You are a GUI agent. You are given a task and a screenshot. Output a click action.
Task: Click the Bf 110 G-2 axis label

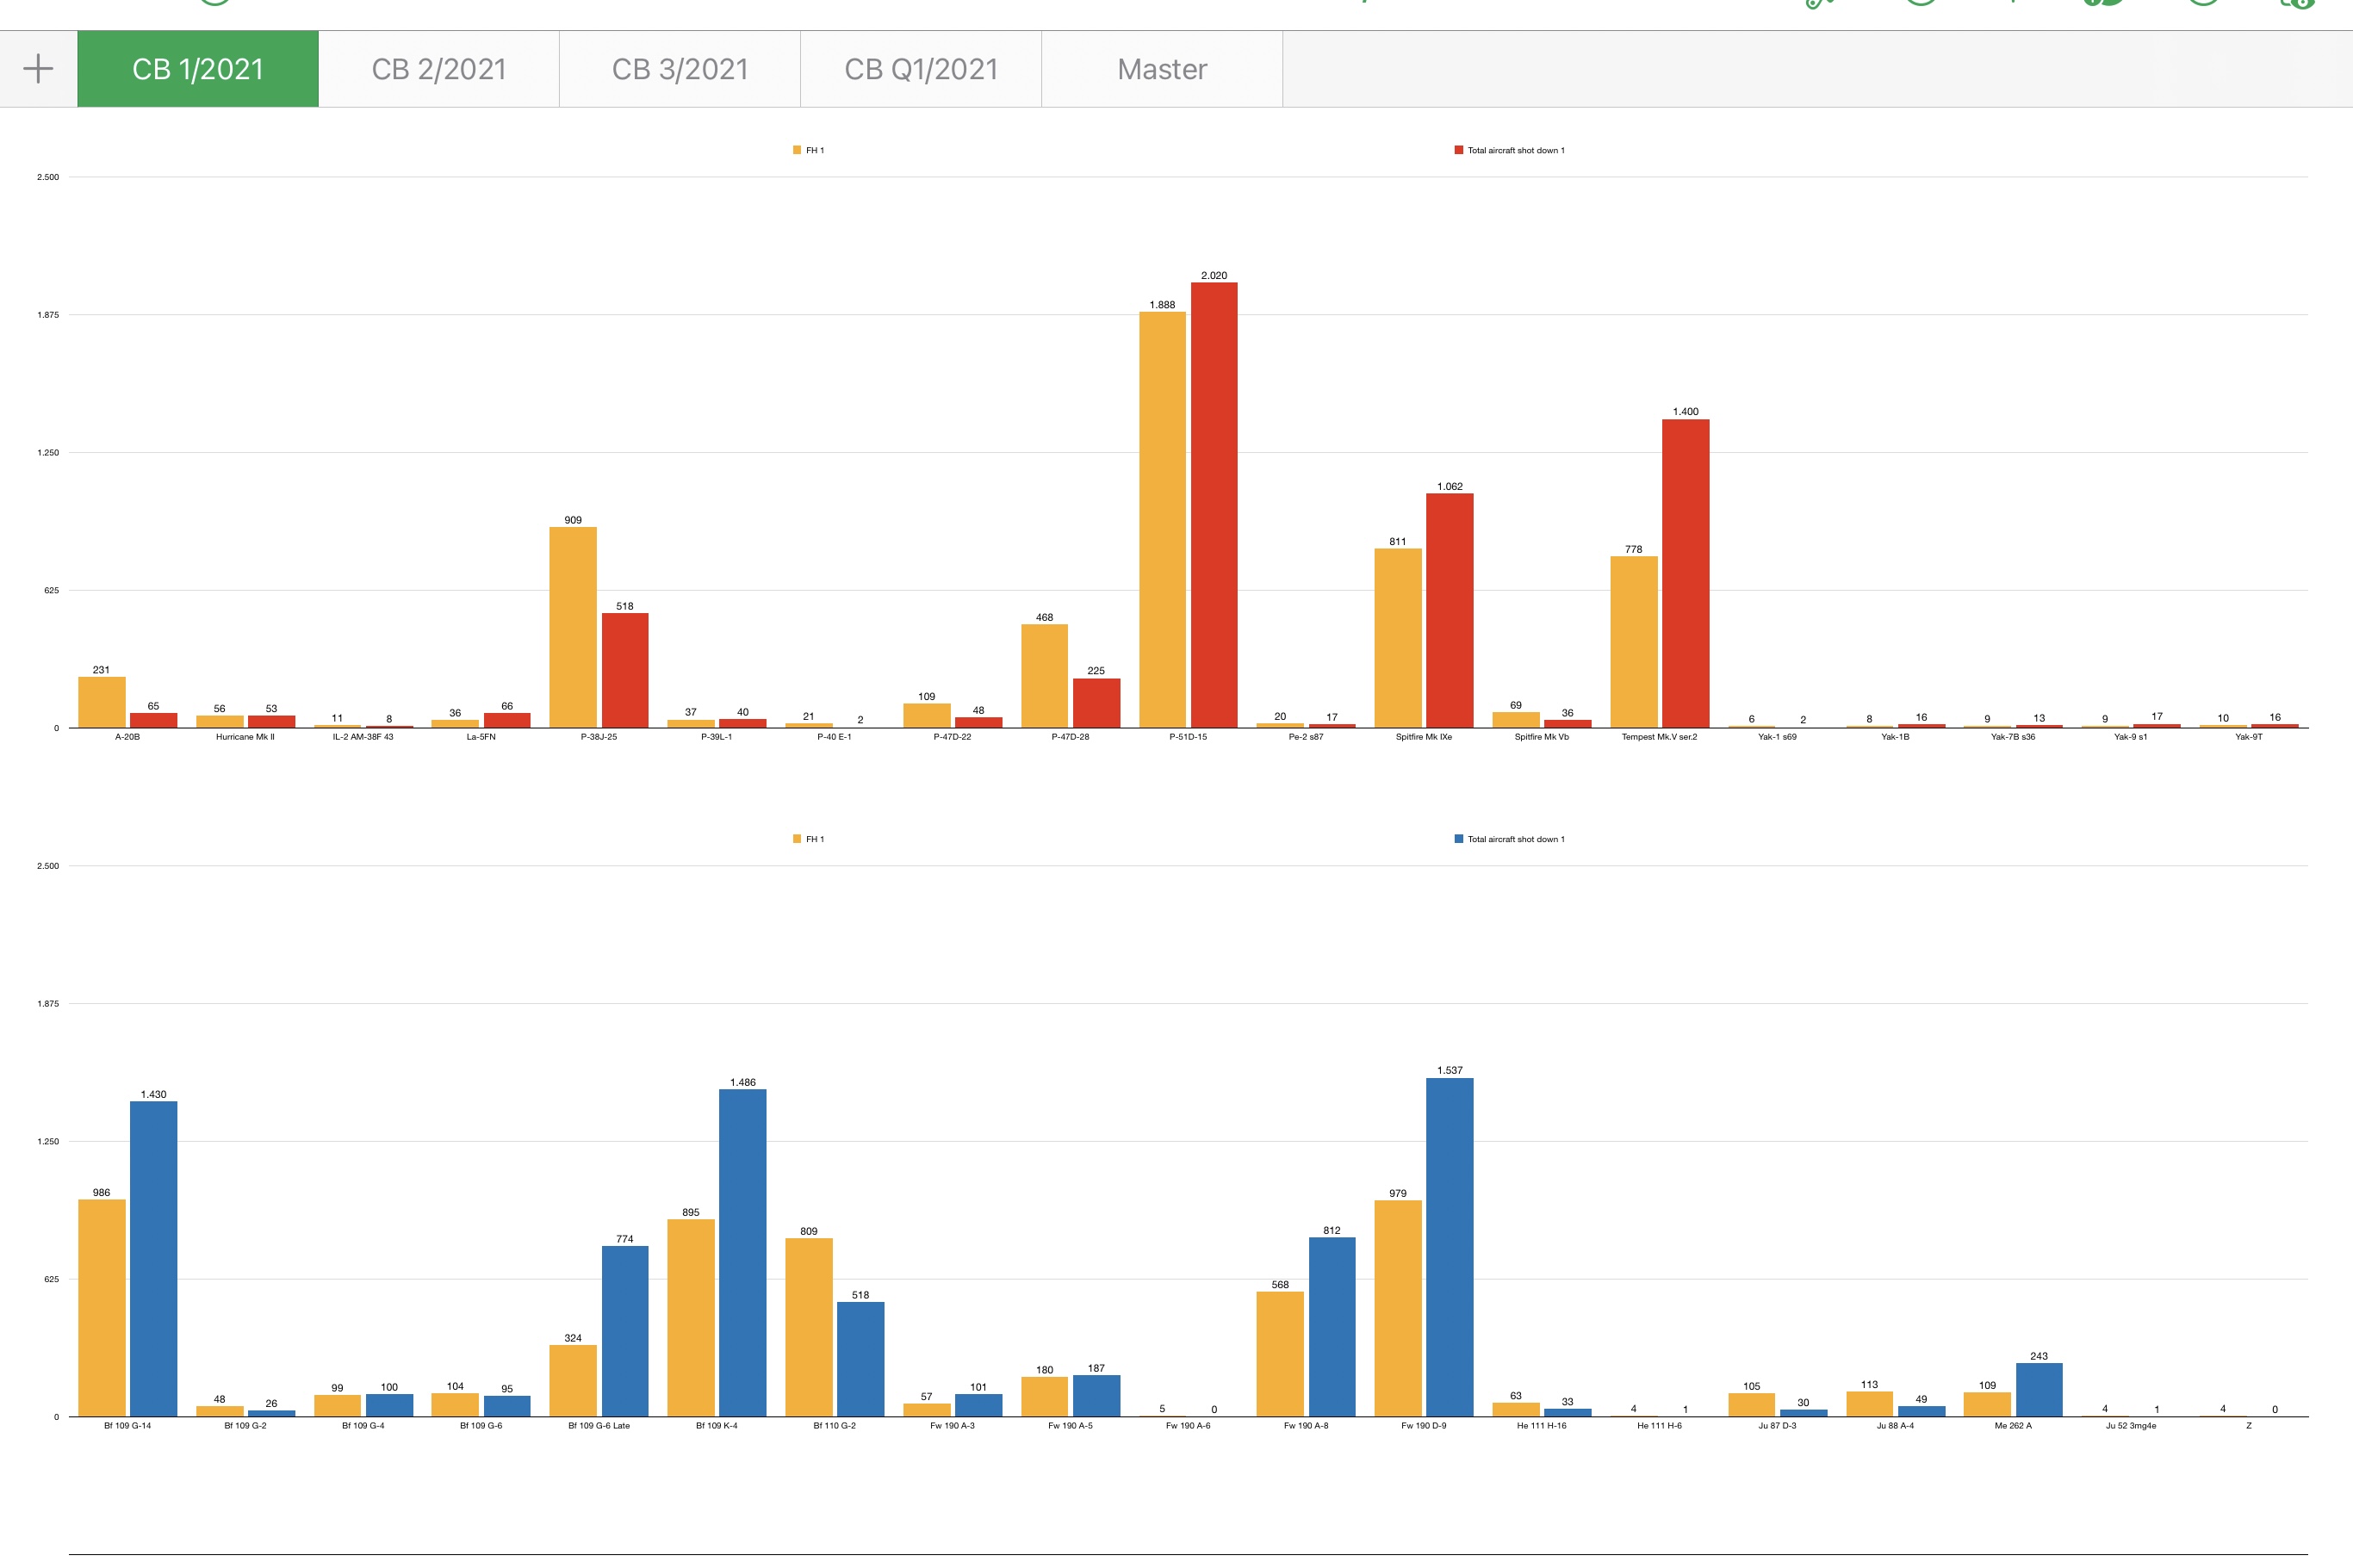(x=834, y=1426)
